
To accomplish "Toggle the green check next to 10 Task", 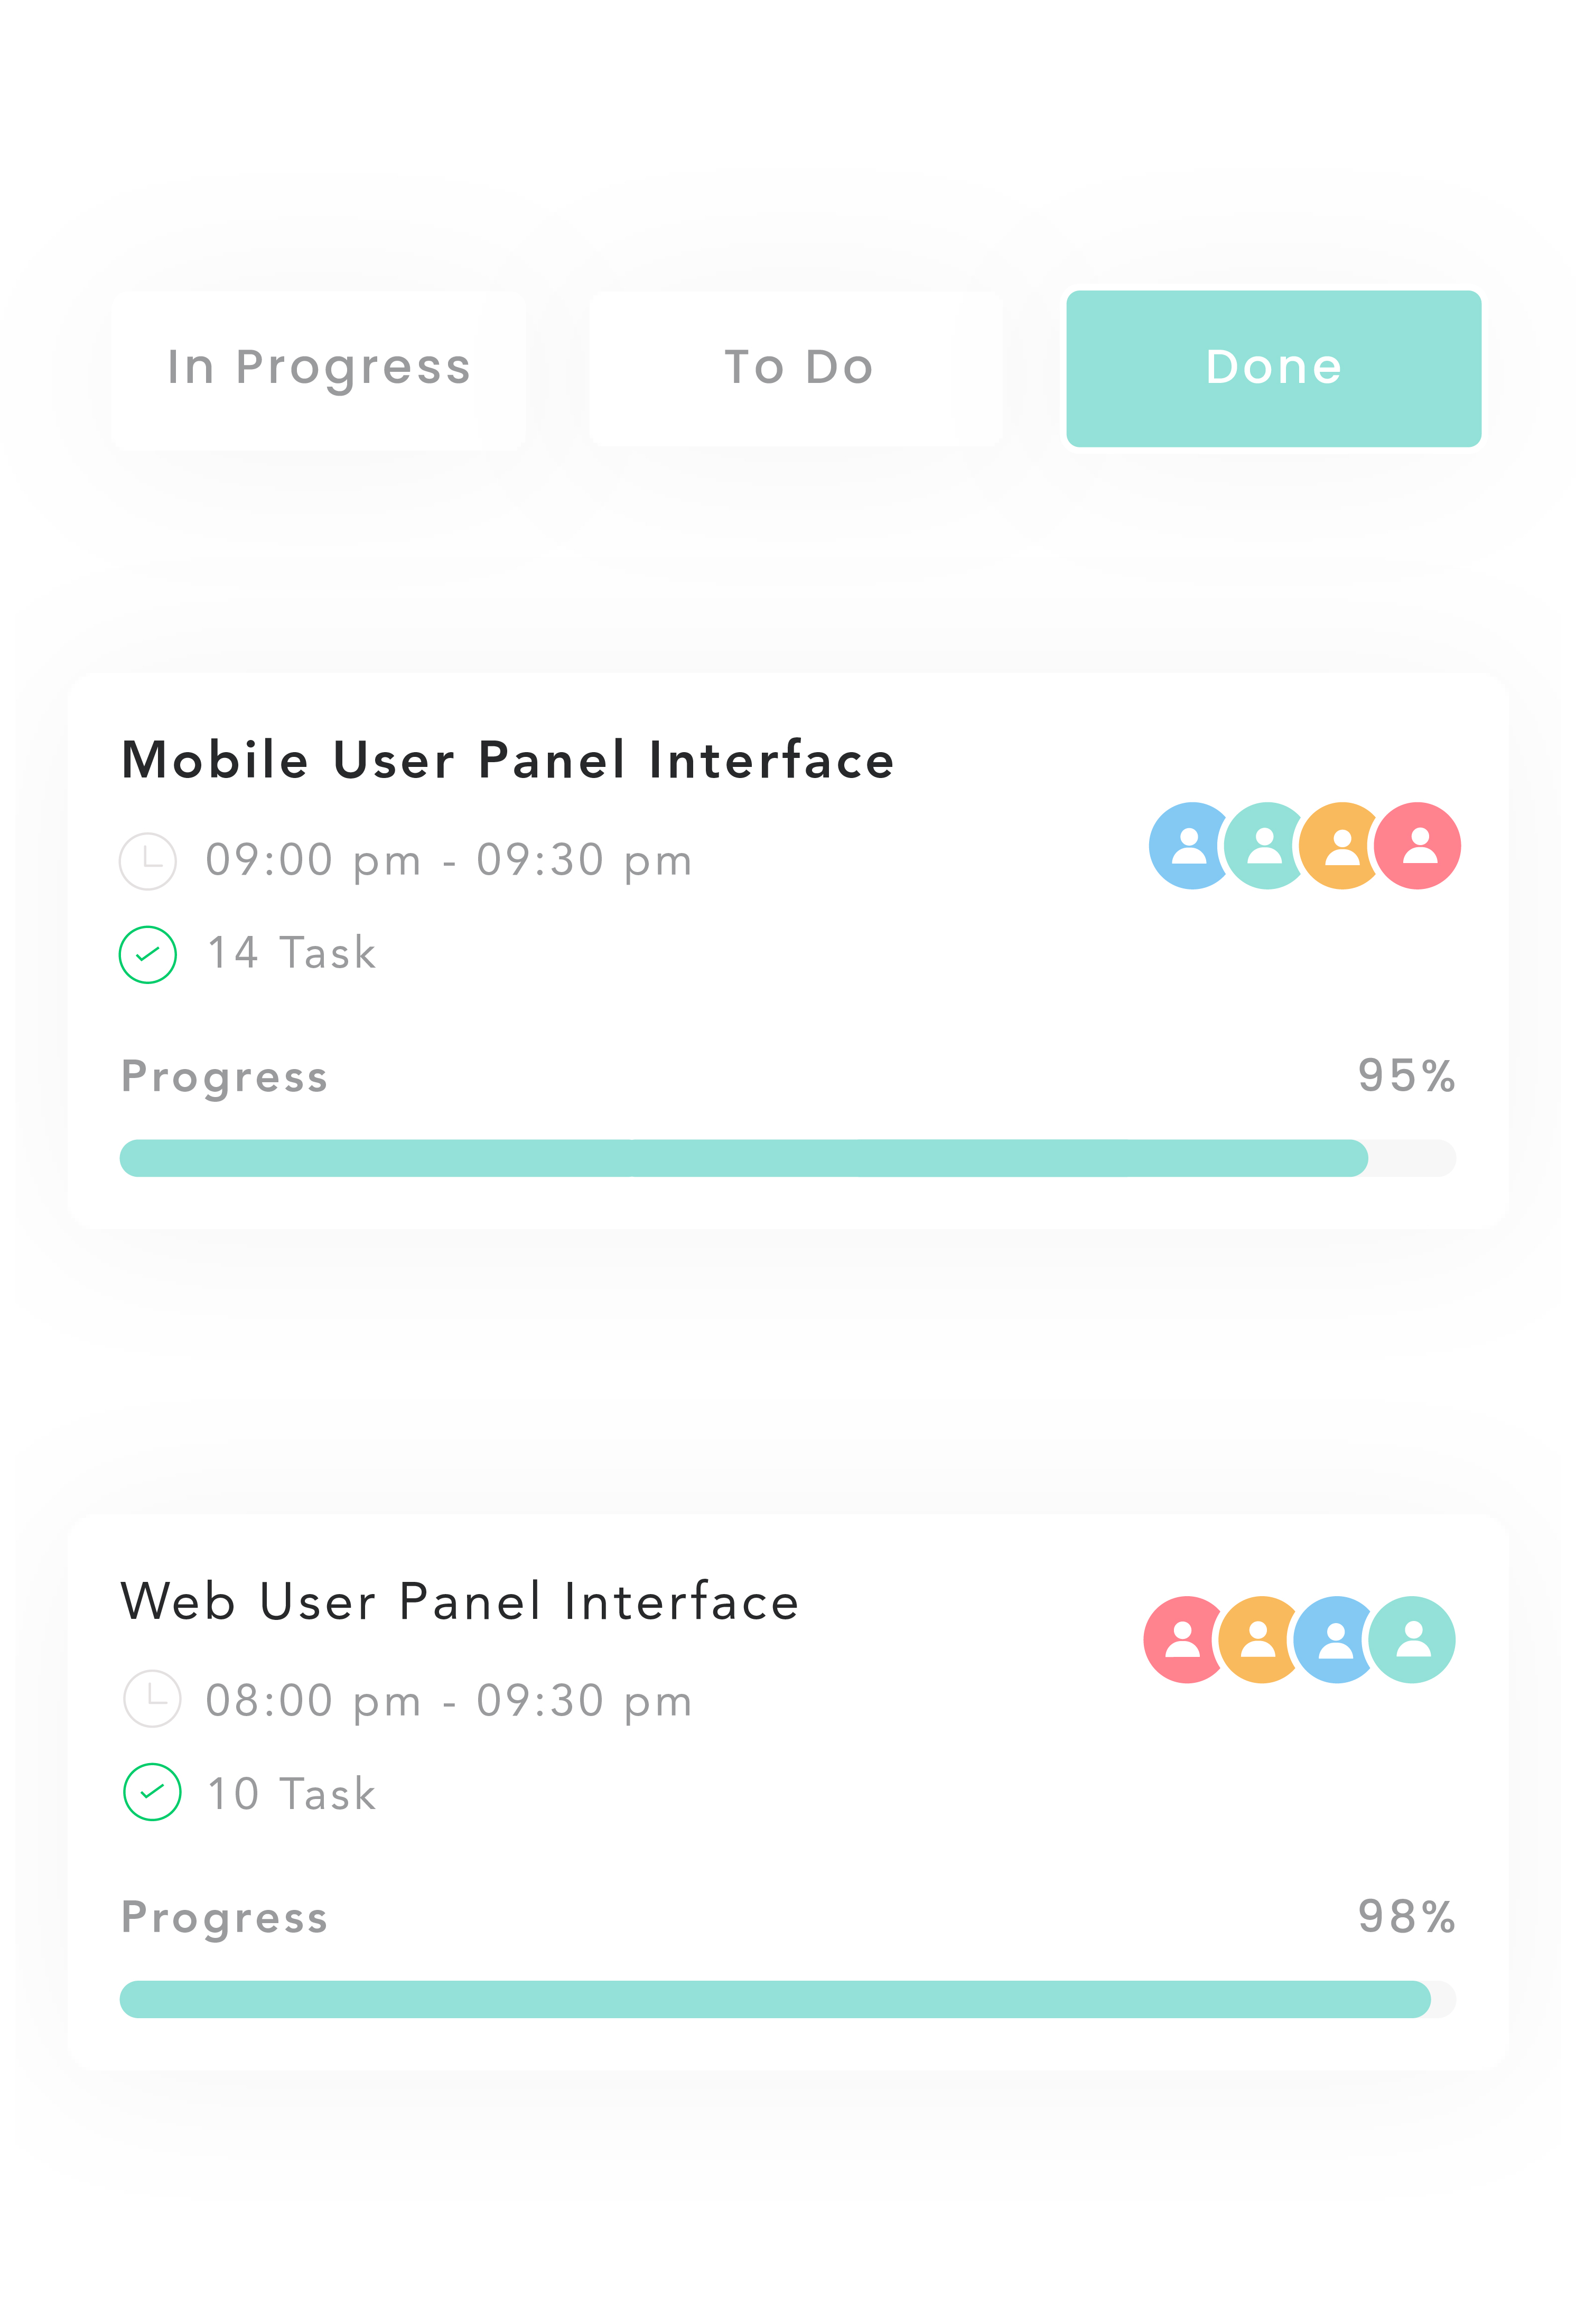I will 152,1792.
